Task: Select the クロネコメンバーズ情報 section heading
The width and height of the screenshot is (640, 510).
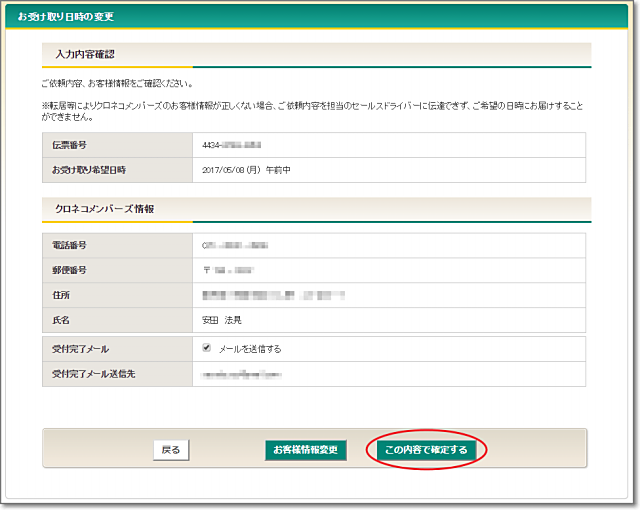Action: 103,209
